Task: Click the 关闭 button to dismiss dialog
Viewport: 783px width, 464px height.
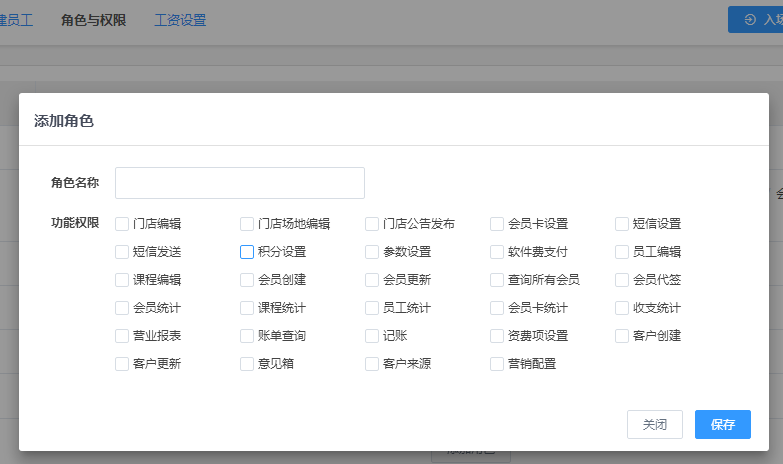Action: pyautogui.click(x=654, y=424)
